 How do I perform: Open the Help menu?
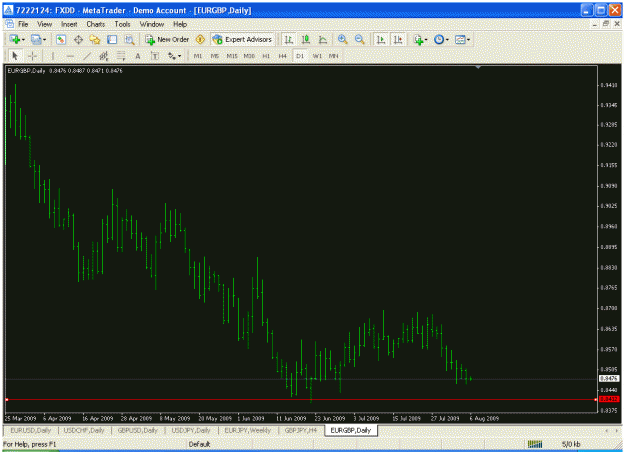180,24
